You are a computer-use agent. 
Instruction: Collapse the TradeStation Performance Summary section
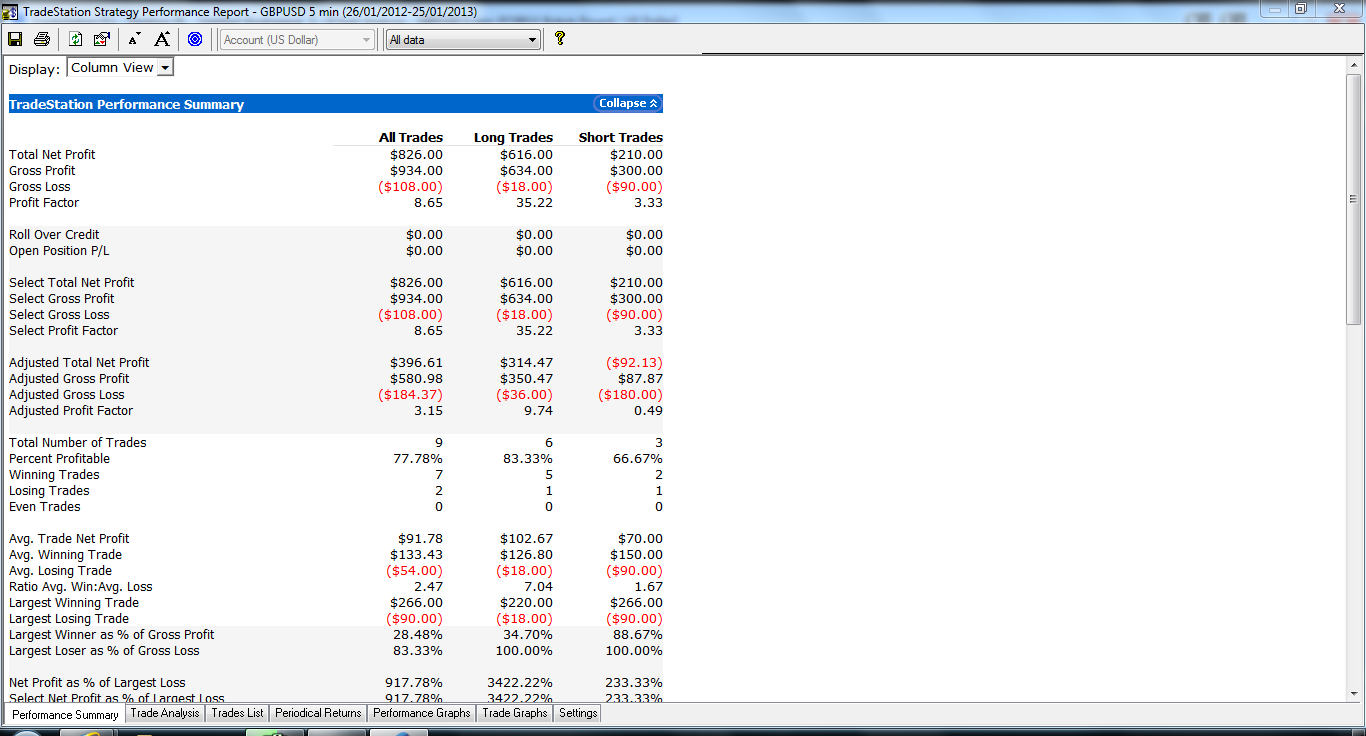point(628,103)
